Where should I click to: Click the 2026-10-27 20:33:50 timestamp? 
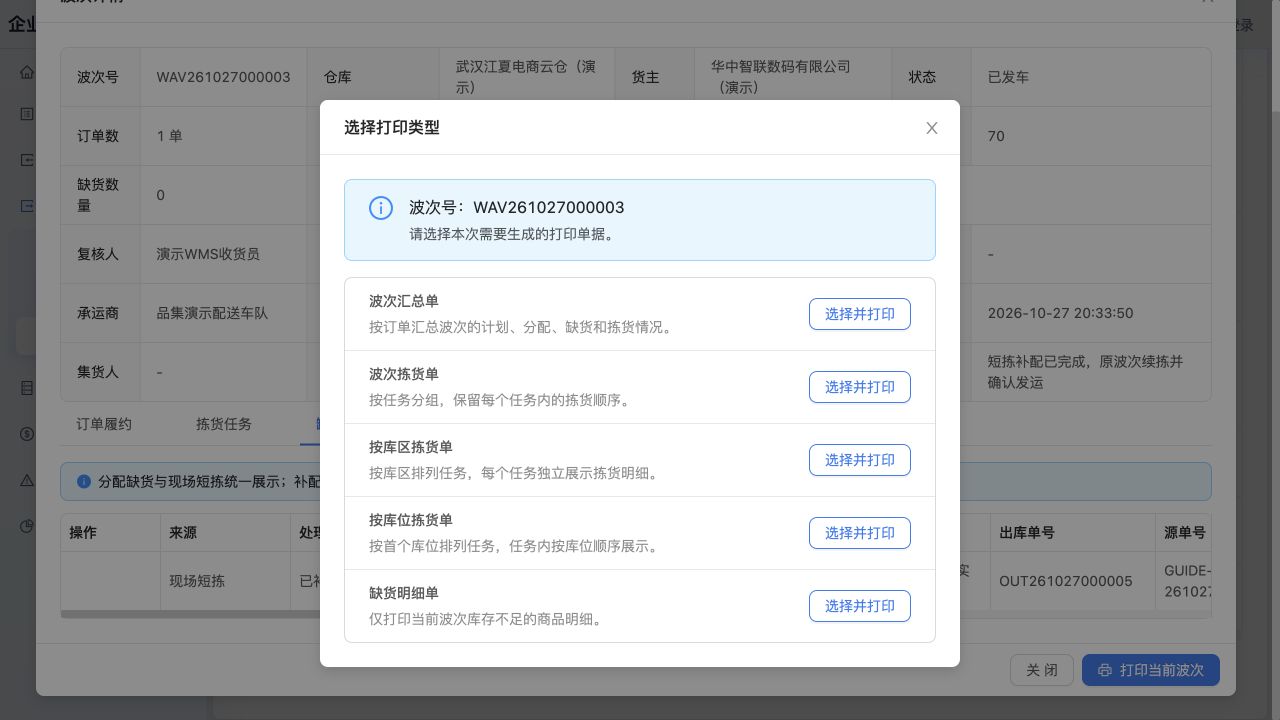(1060, 313)
